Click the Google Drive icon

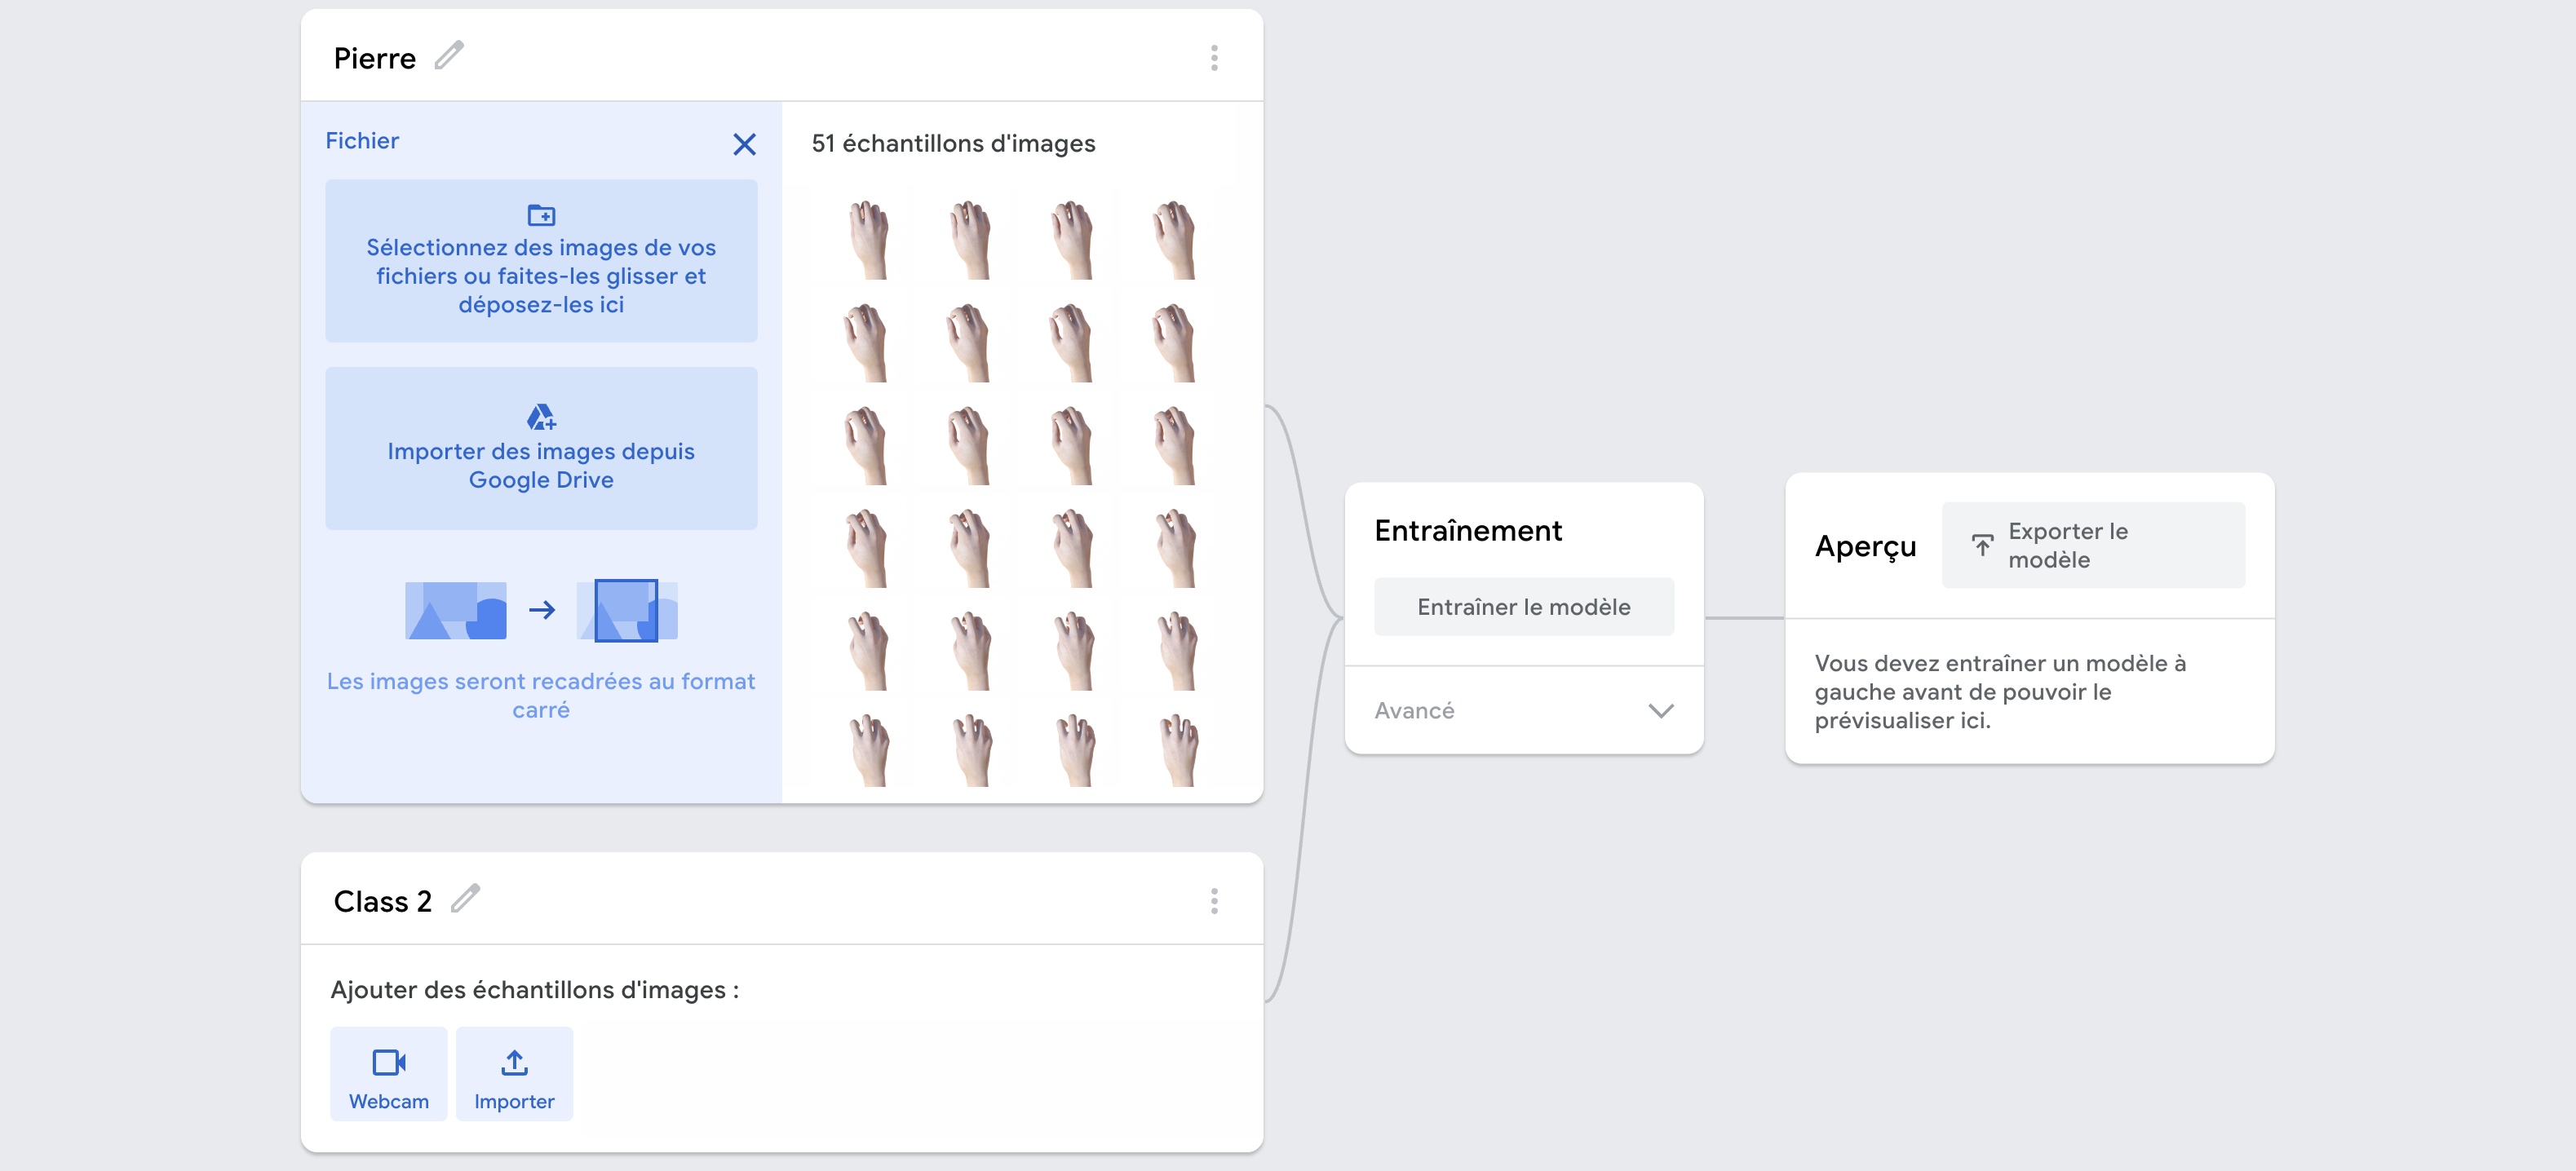[541, 416]
